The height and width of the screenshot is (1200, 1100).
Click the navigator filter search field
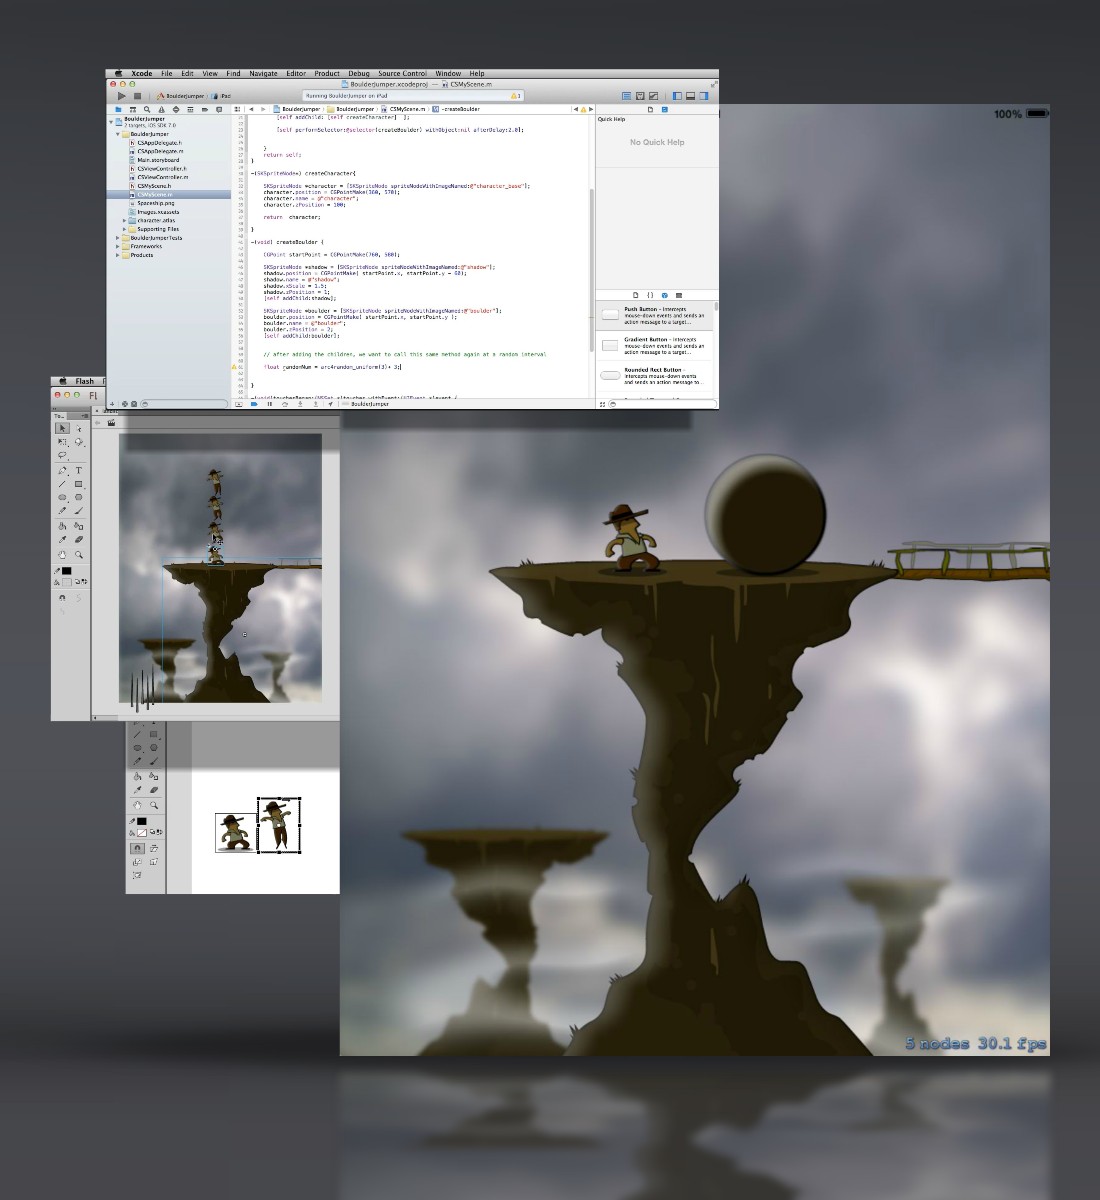pos(184,404)
